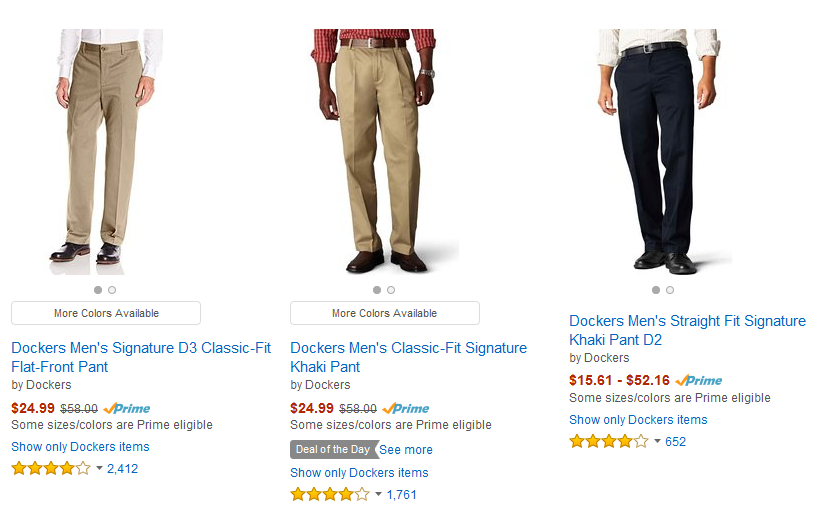This screenshot has width=822, height=510.
Task: Open the Dockers Men's Straight Fit Signature Khaki Pant D2 link
Action: [687, 330]
